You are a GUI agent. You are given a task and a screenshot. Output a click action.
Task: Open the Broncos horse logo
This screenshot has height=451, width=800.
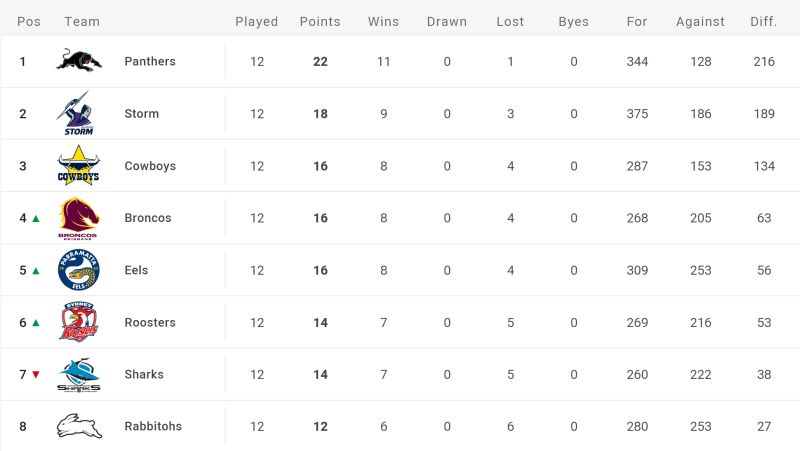[79, 218]
